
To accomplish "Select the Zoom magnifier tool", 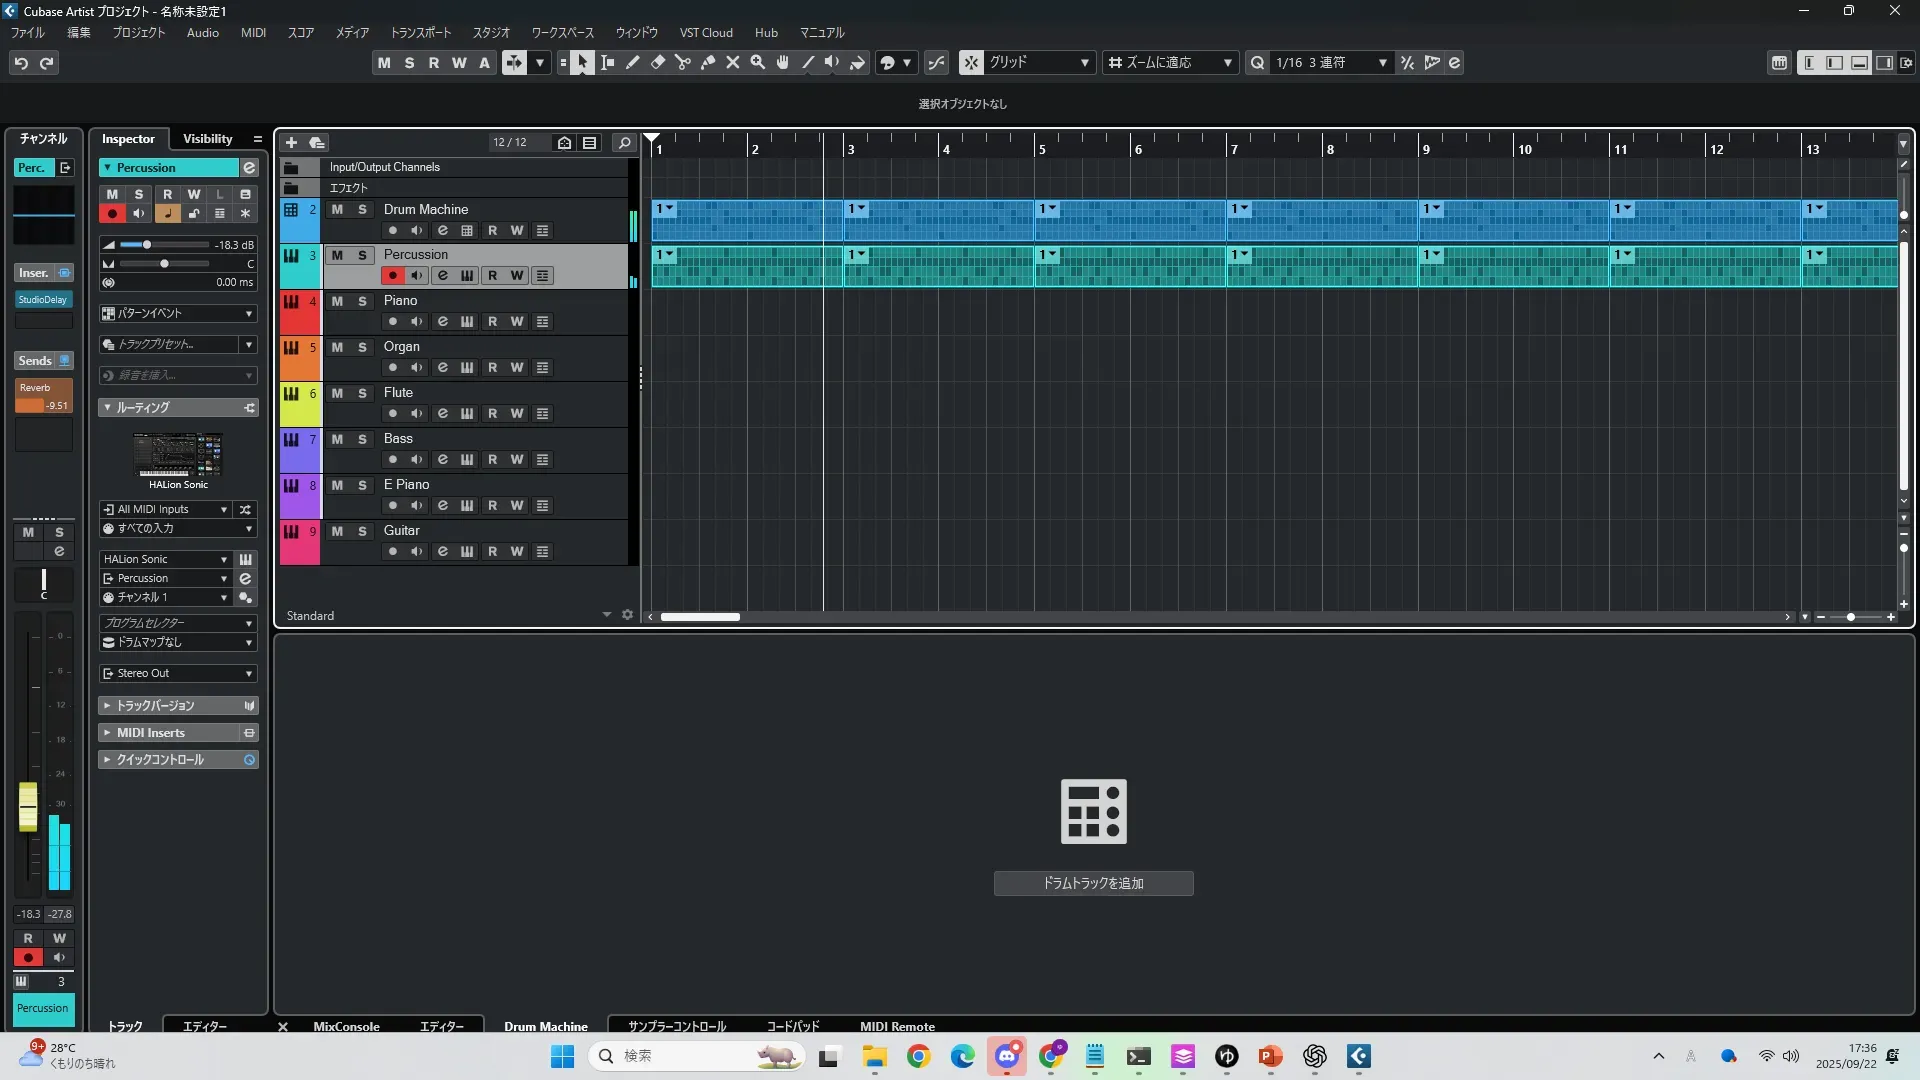I will [x=758, y=62].
